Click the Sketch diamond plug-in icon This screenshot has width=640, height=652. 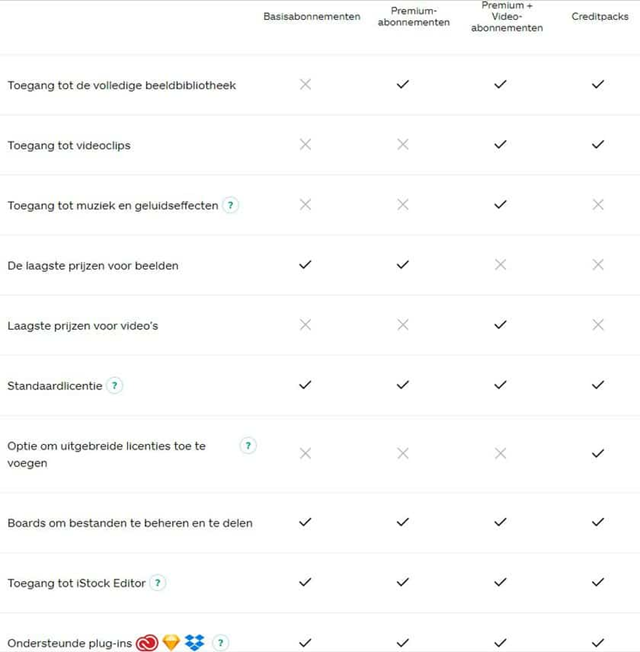[x=171, y=643]
